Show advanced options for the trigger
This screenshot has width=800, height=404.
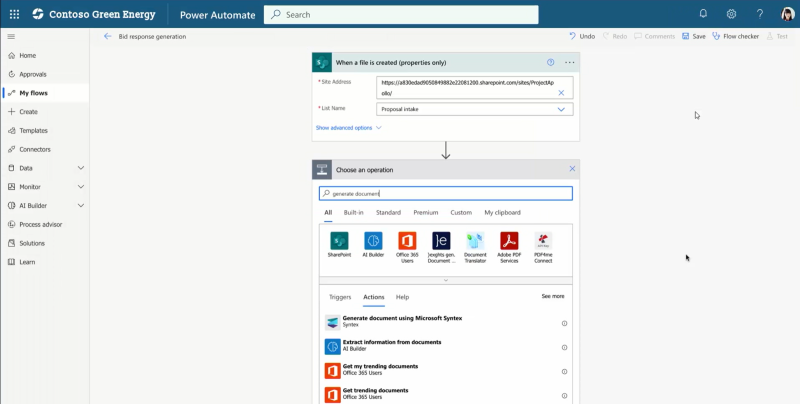(x=348, y=128)
